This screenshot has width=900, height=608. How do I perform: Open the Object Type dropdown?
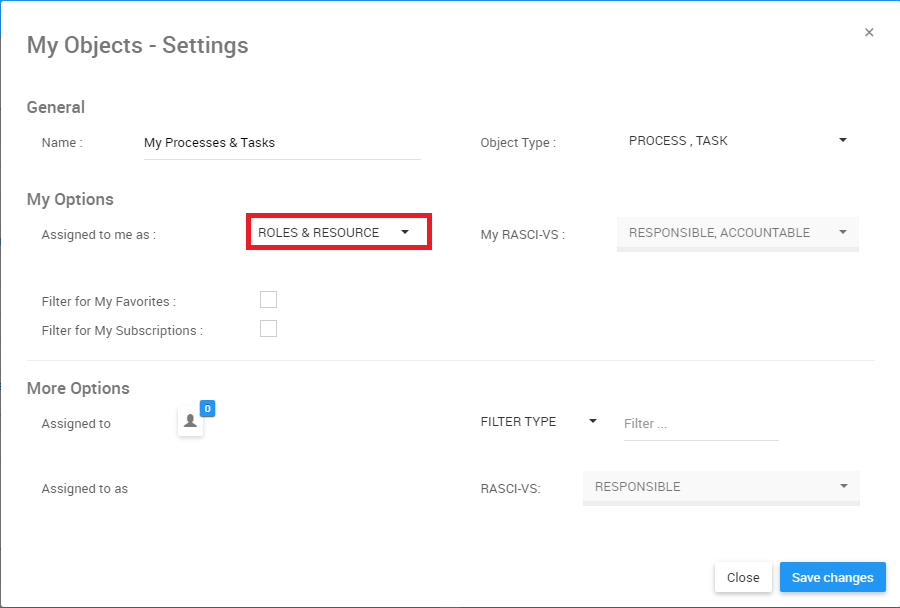coord(737,141)
